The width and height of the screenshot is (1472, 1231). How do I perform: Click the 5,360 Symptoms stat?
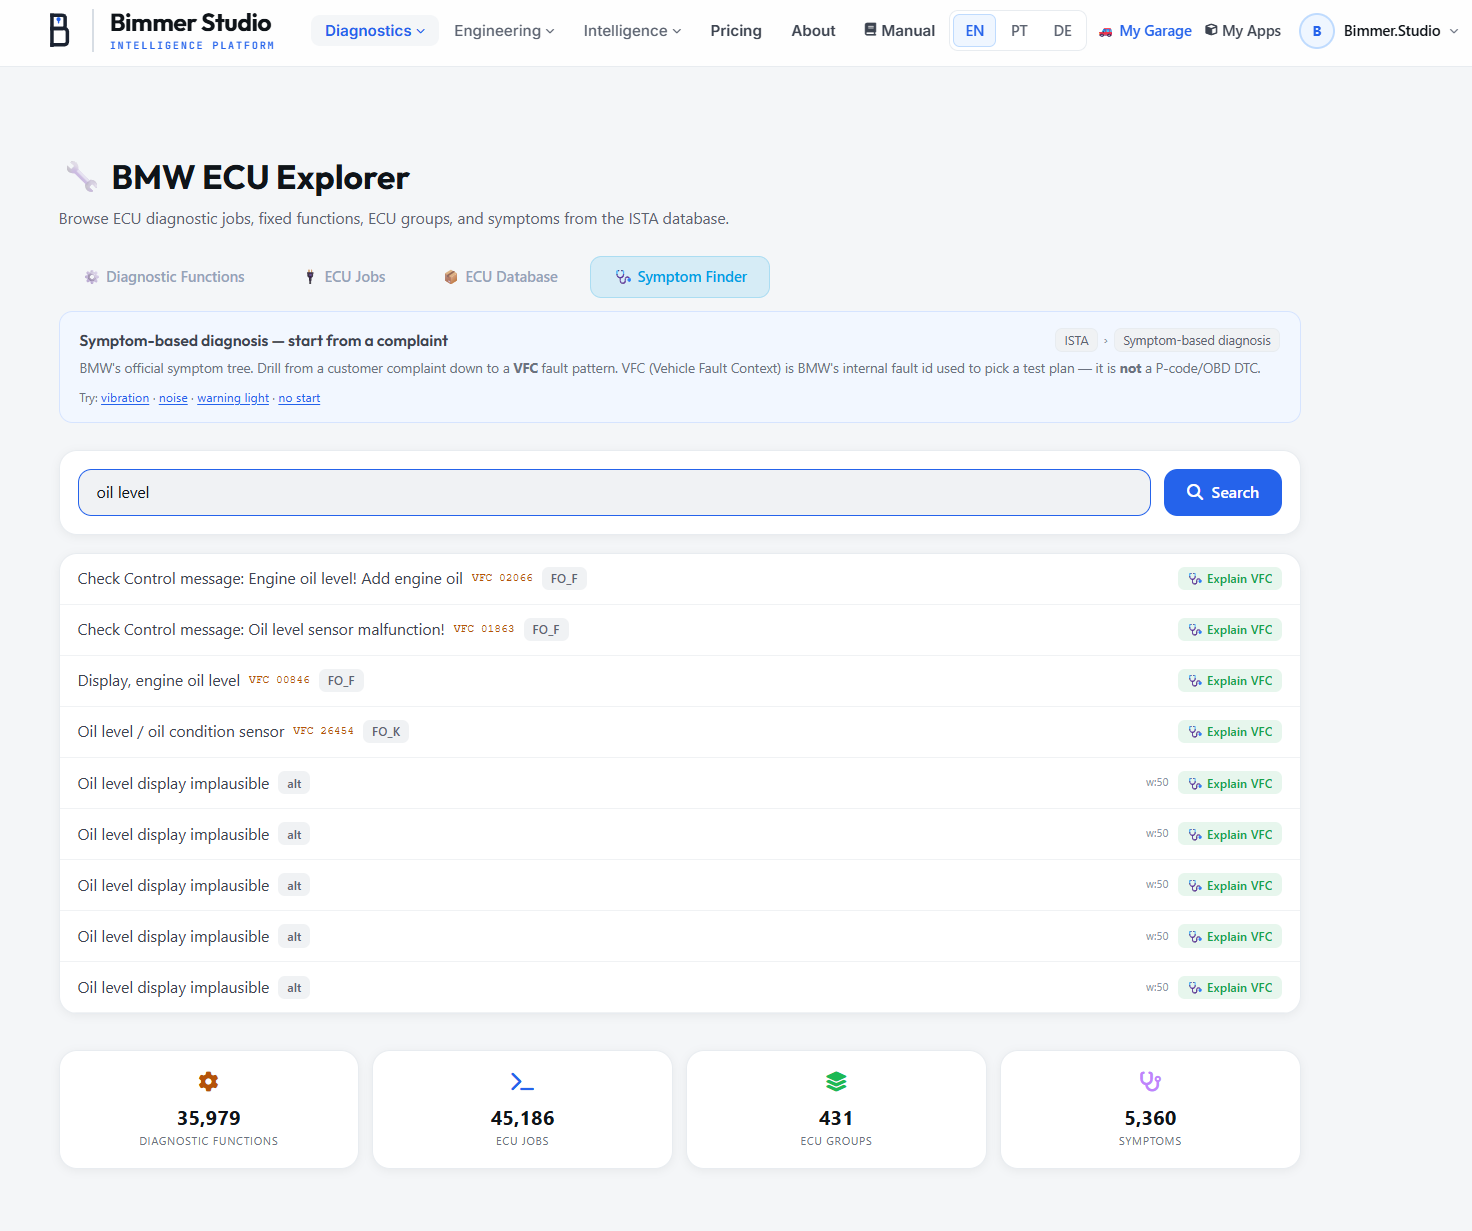pos(1150,1109)
